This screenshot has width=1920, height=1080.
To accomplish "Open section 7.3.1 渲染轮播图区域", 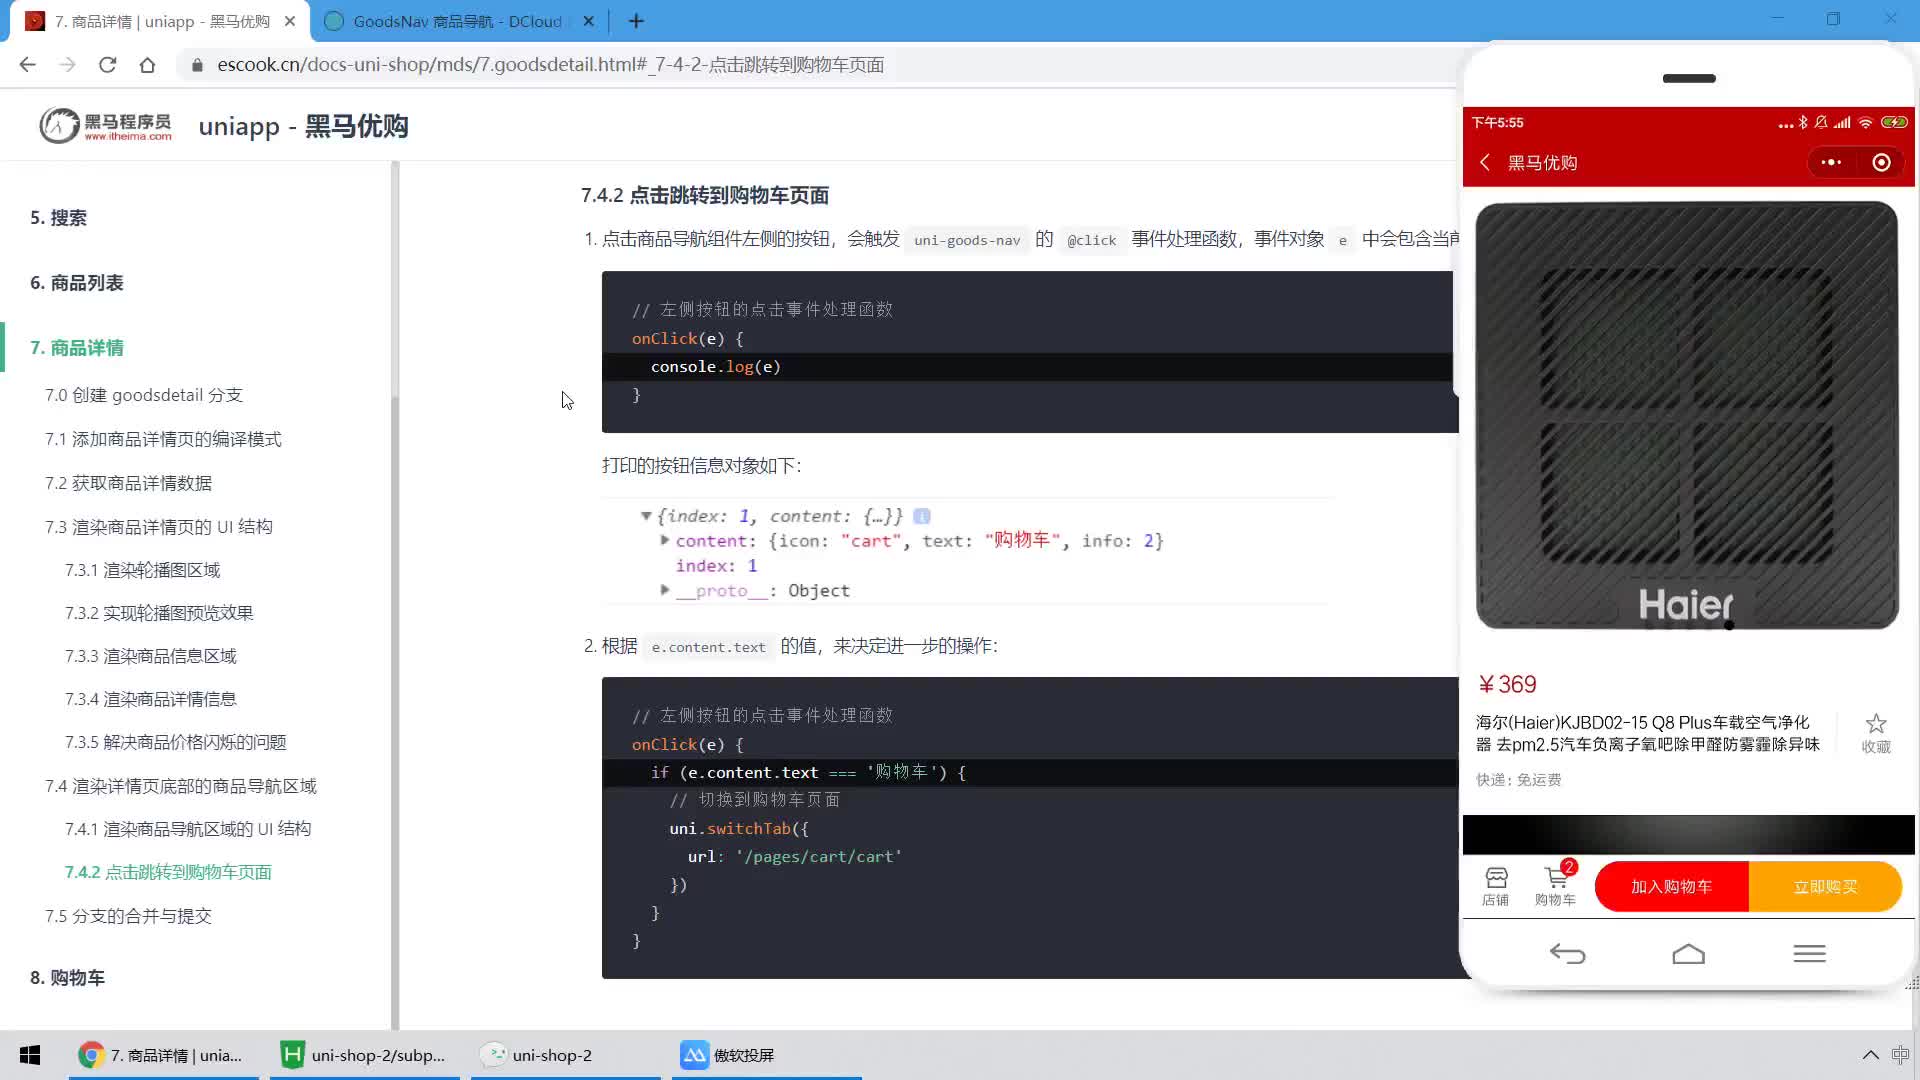I will coord(143,570).
